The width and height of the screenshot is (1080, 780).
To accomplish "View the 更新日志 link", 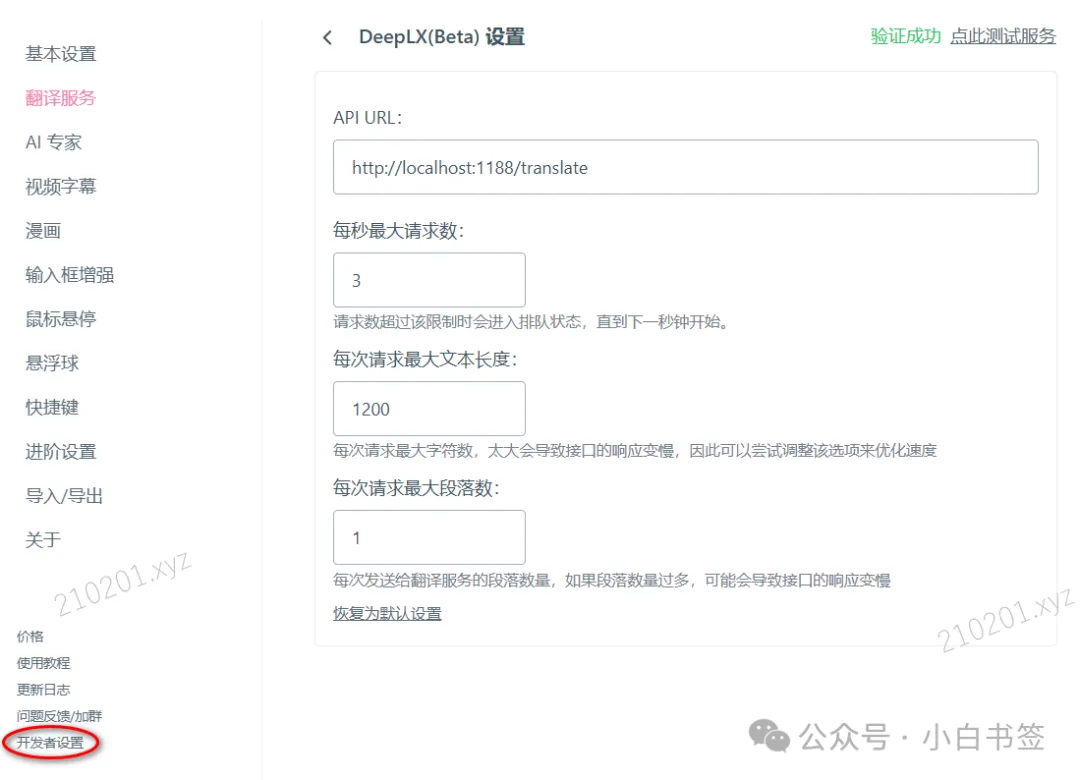I will 43,690.
